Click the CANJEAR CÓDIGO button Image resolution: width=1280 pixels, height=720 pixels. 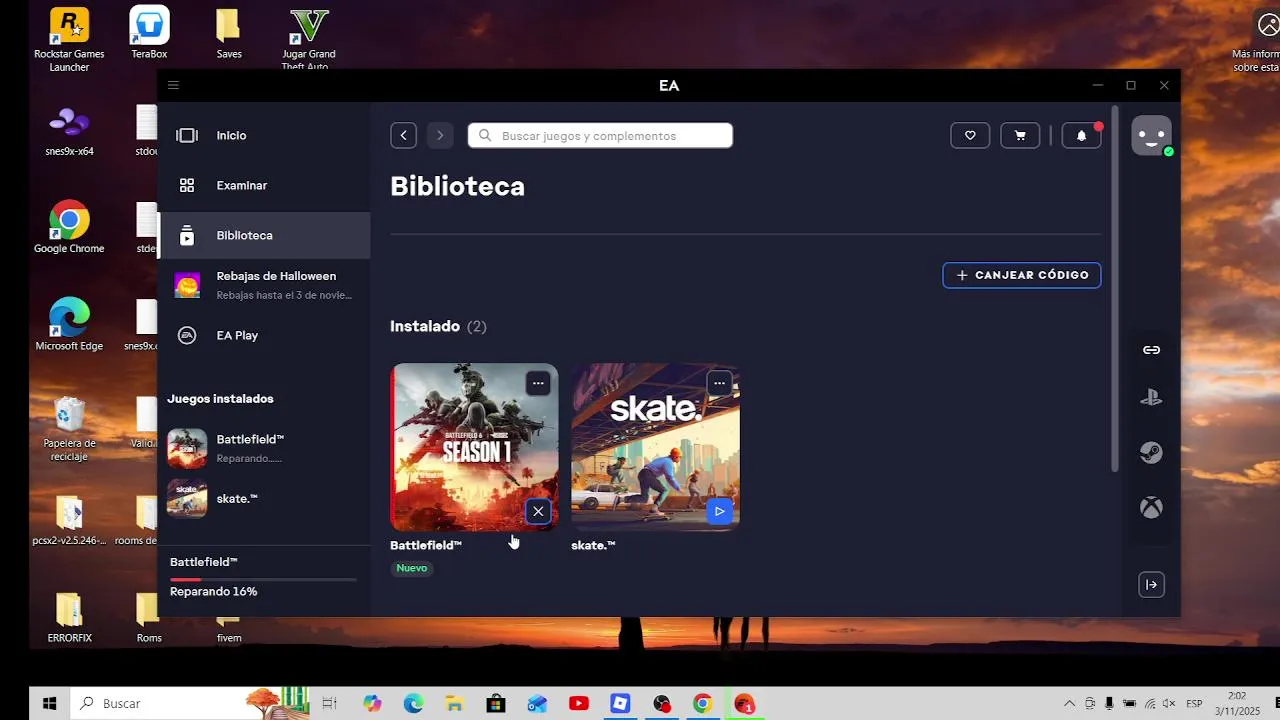tap(1022, 275)
